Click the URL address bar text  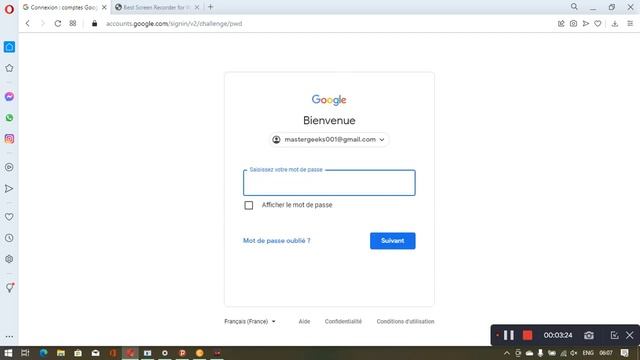pos(174,24)
